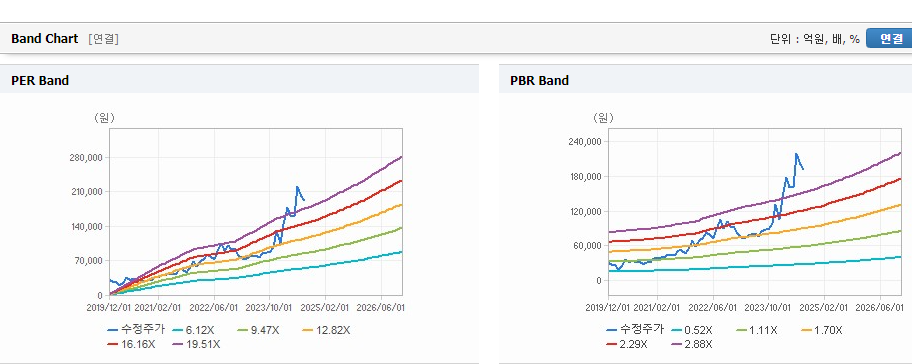Screen dimensions: 912x364
Task: Click the 240,000 y-axis label in PBR chart
Action: (x=585, y=142)
